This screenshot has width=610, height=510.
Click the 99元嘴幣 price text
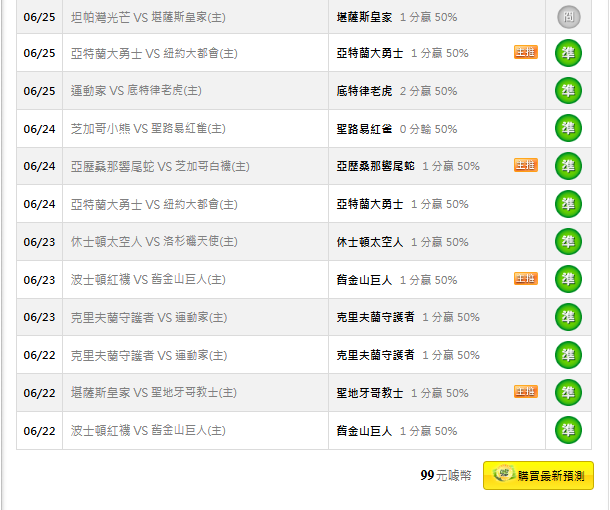click(x=446, y=475)
